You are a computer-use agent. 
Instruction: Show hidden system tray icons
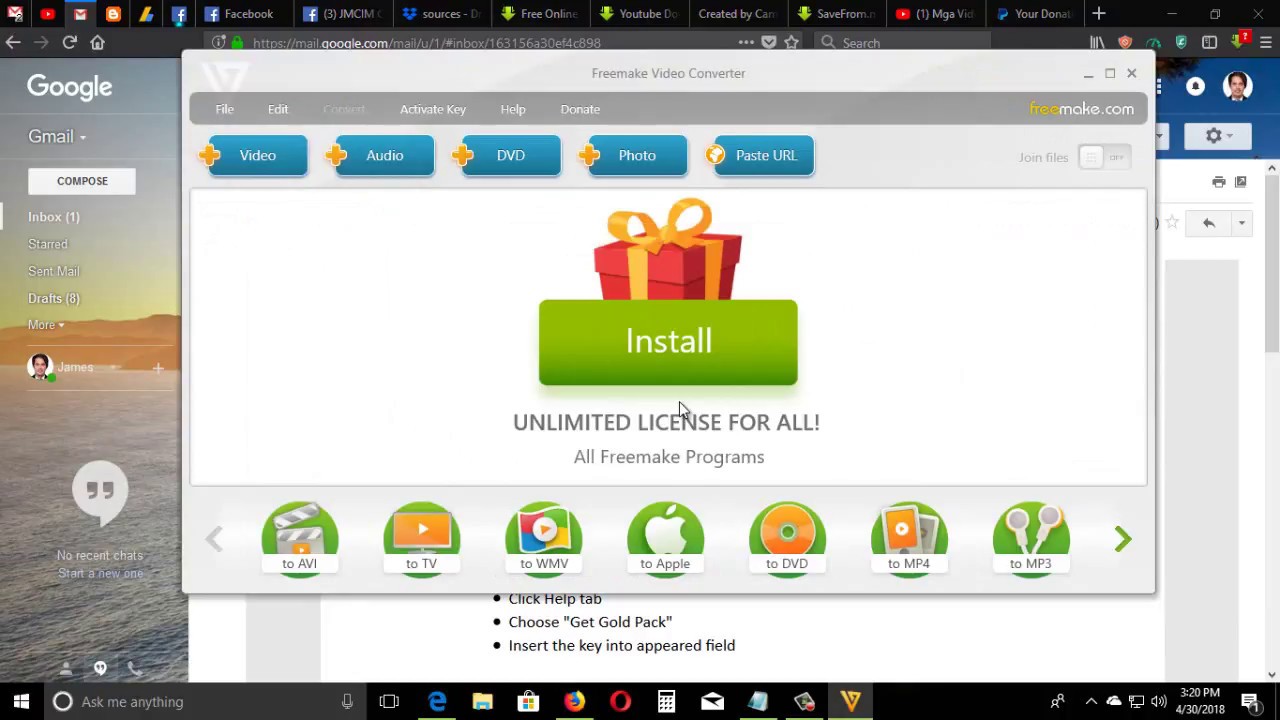1091,701
